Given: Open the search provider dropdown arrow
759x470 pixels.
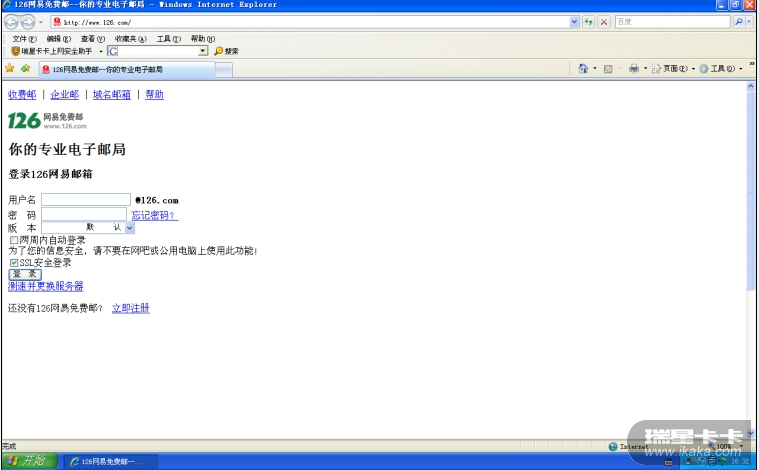Looking at the screenshot, I should coord(749,22).
